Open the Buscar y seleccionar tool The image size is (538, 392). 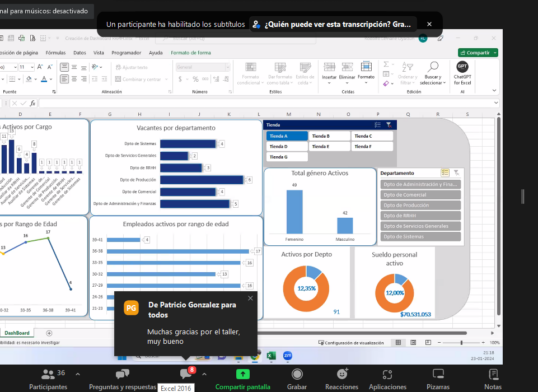coord(433,73)
